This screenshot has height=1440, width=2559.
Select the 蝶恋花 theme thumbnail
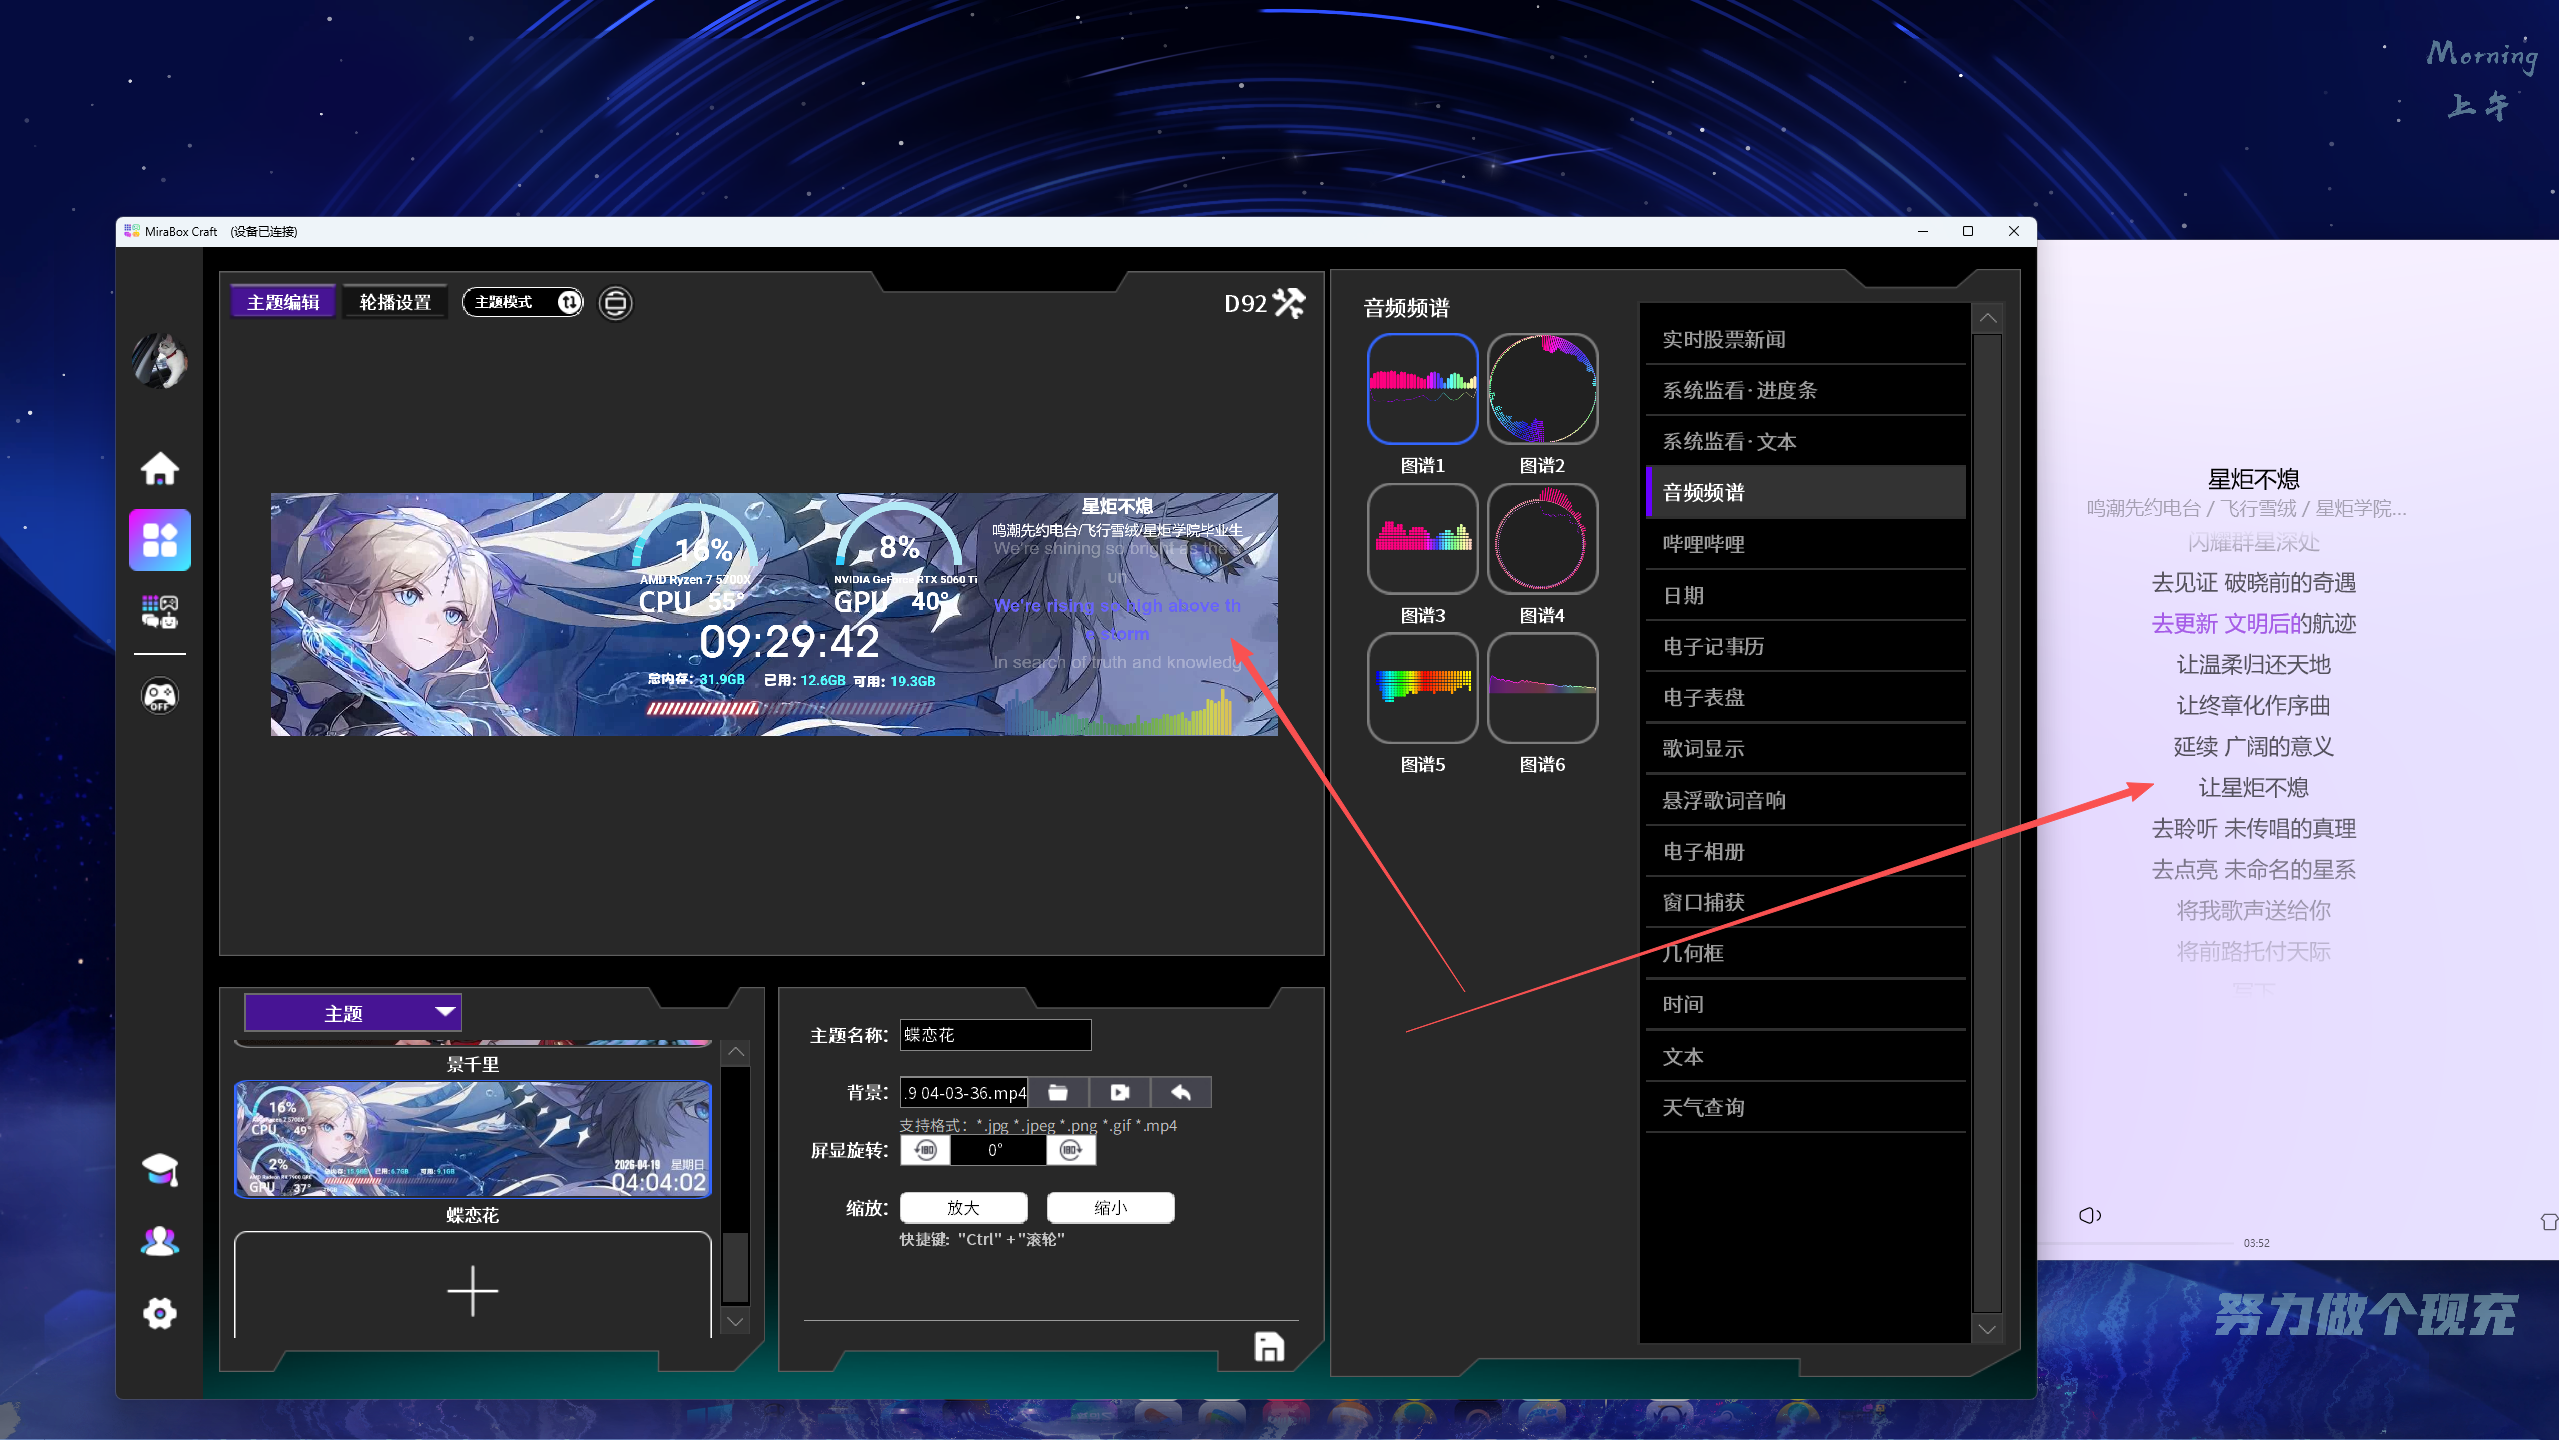coord(472,1139)
